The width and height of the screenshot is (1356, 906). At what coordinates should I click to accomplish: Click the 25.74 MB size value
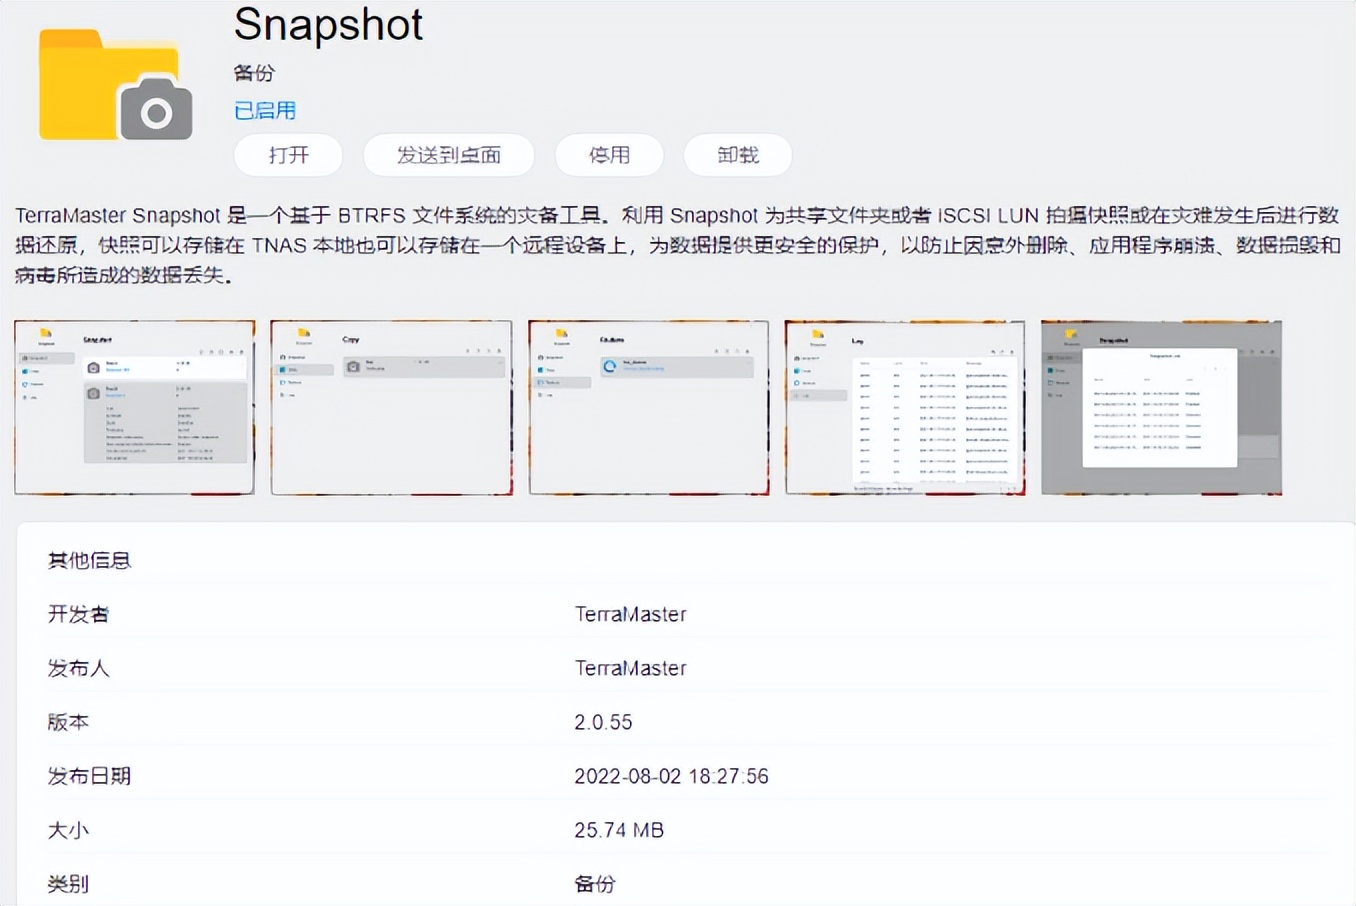[x=619, y=830]
